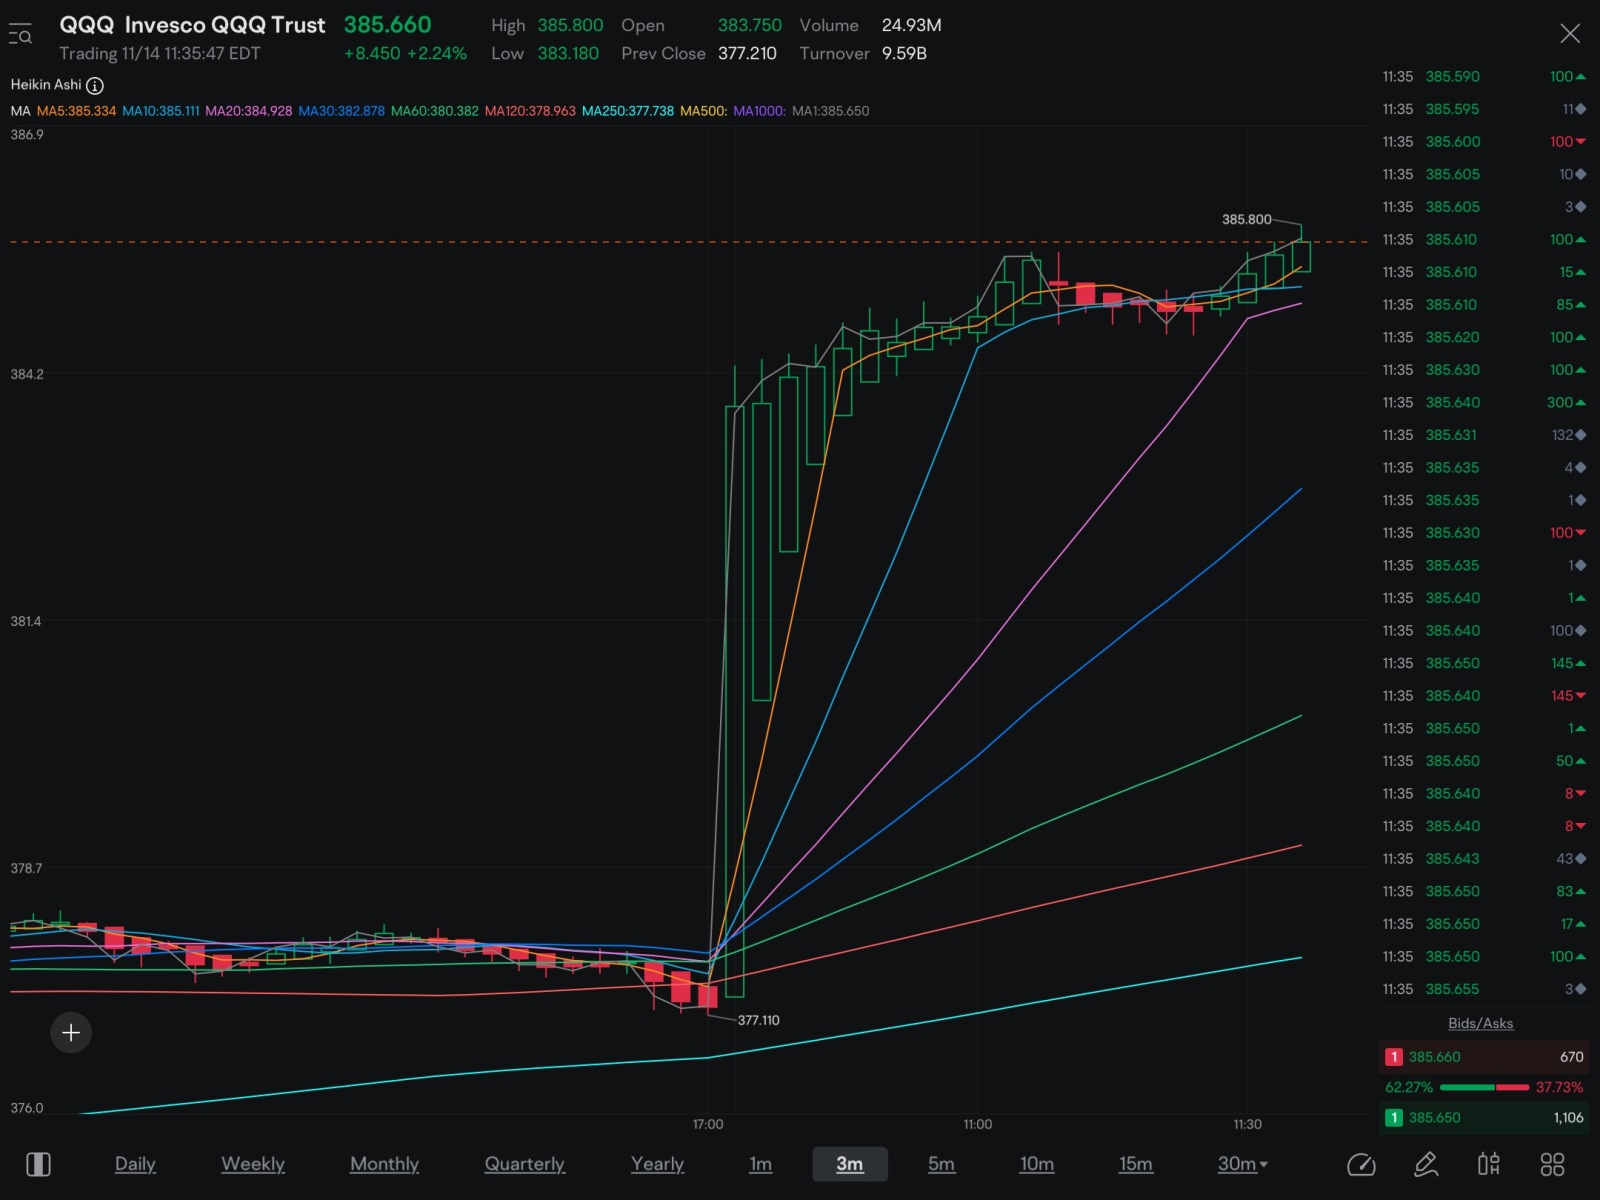Viewport: 1600px width, 1200px height.
Task: Add a new indicator with plus button
Action: (71, 1032)
